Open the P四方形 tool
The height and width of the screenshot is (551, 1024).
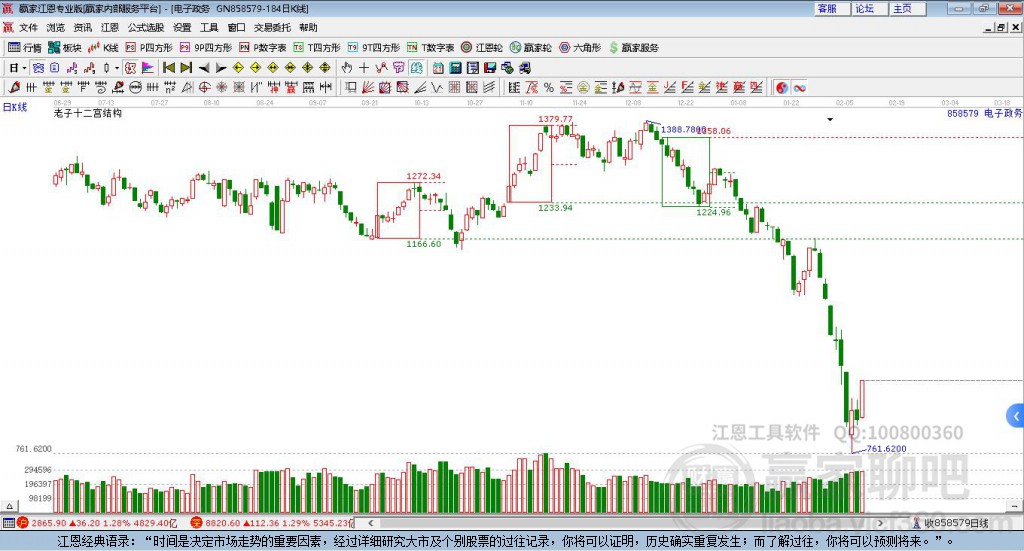click(149, 48)
